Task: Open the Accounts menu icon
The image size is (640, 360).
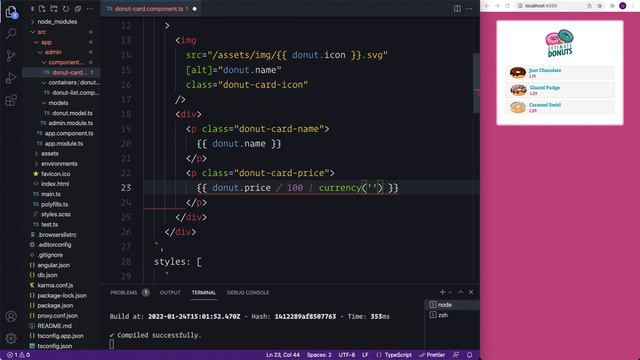Action: point(11,316)
